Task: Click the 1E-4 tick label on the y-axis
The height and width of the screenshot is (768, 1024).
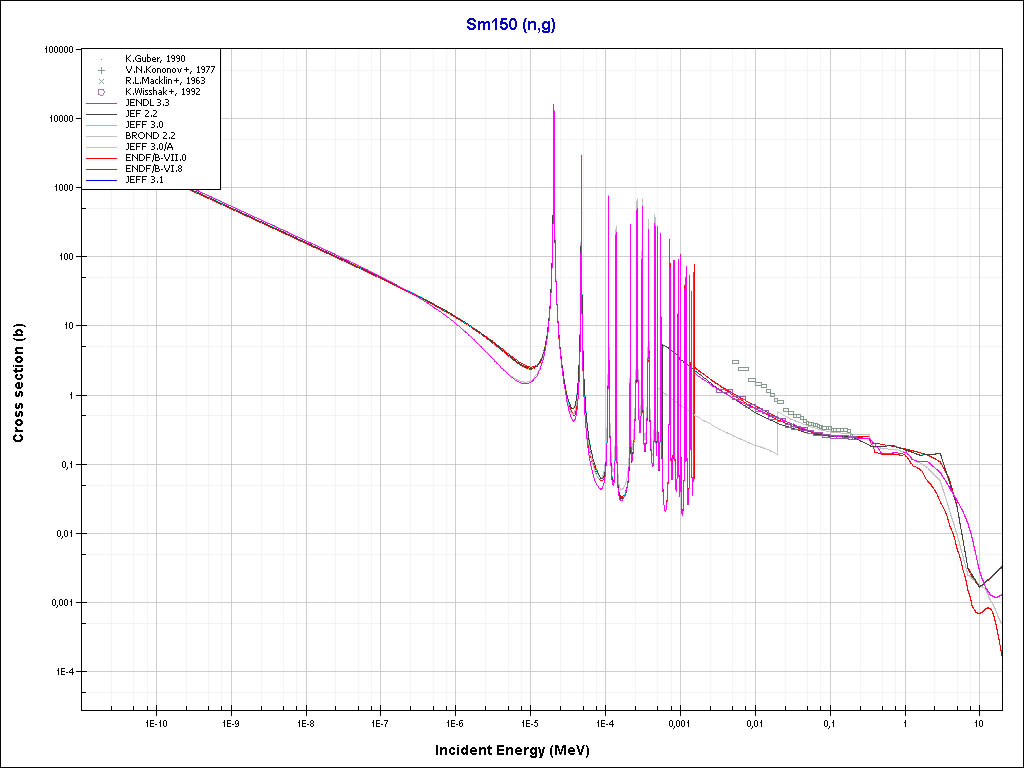Action: (x=65, y=672)
